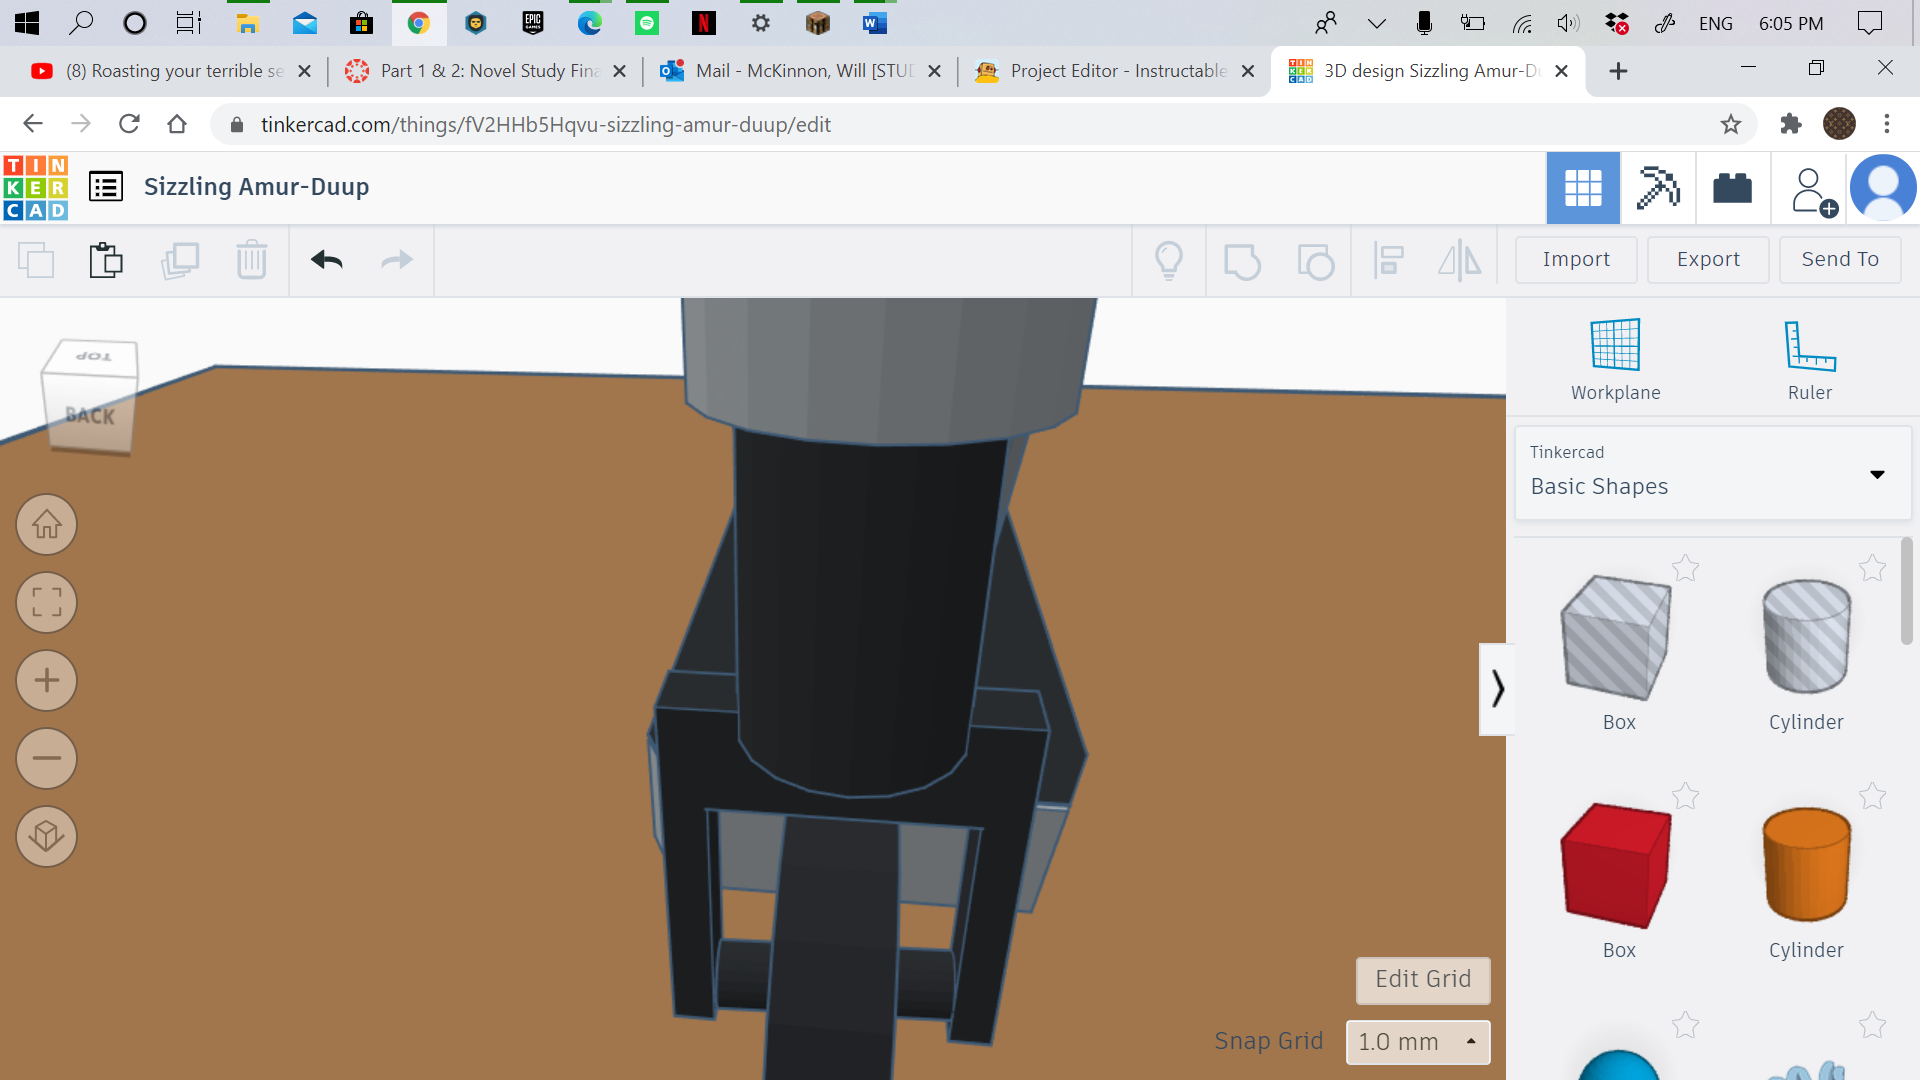
Task: Switch to Project Editor Instructables tab
Action: [x=1115, y=71]
